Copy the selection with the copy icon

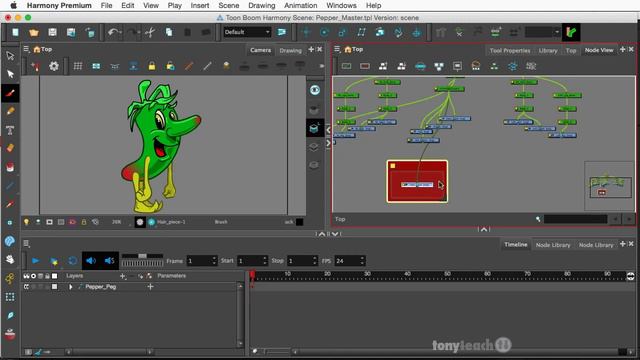click(169, 32)
